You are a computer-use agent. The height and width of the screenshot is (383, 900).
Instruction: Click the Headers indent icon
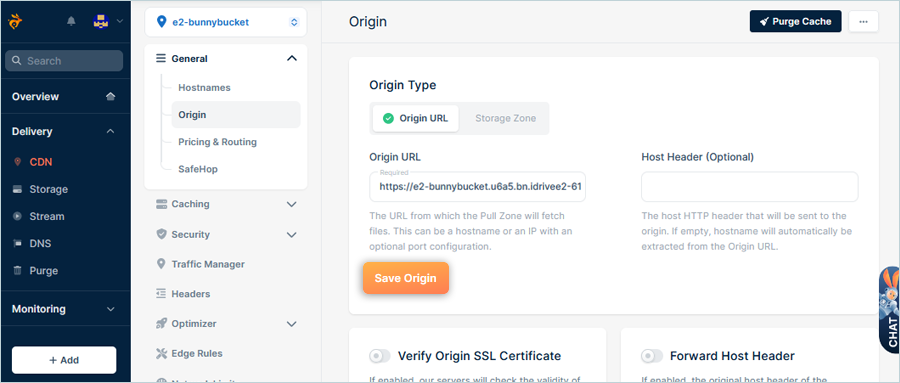pos(161,294)
